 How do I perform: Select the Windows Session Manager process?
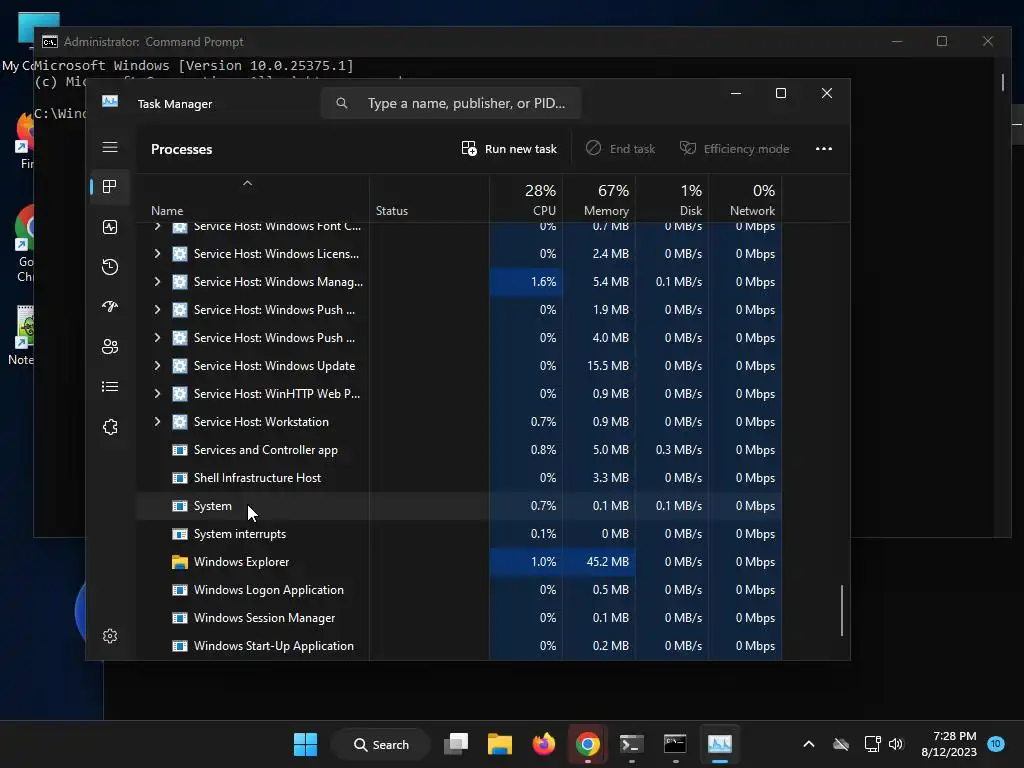pyautogui.click(x=459, y=618)
